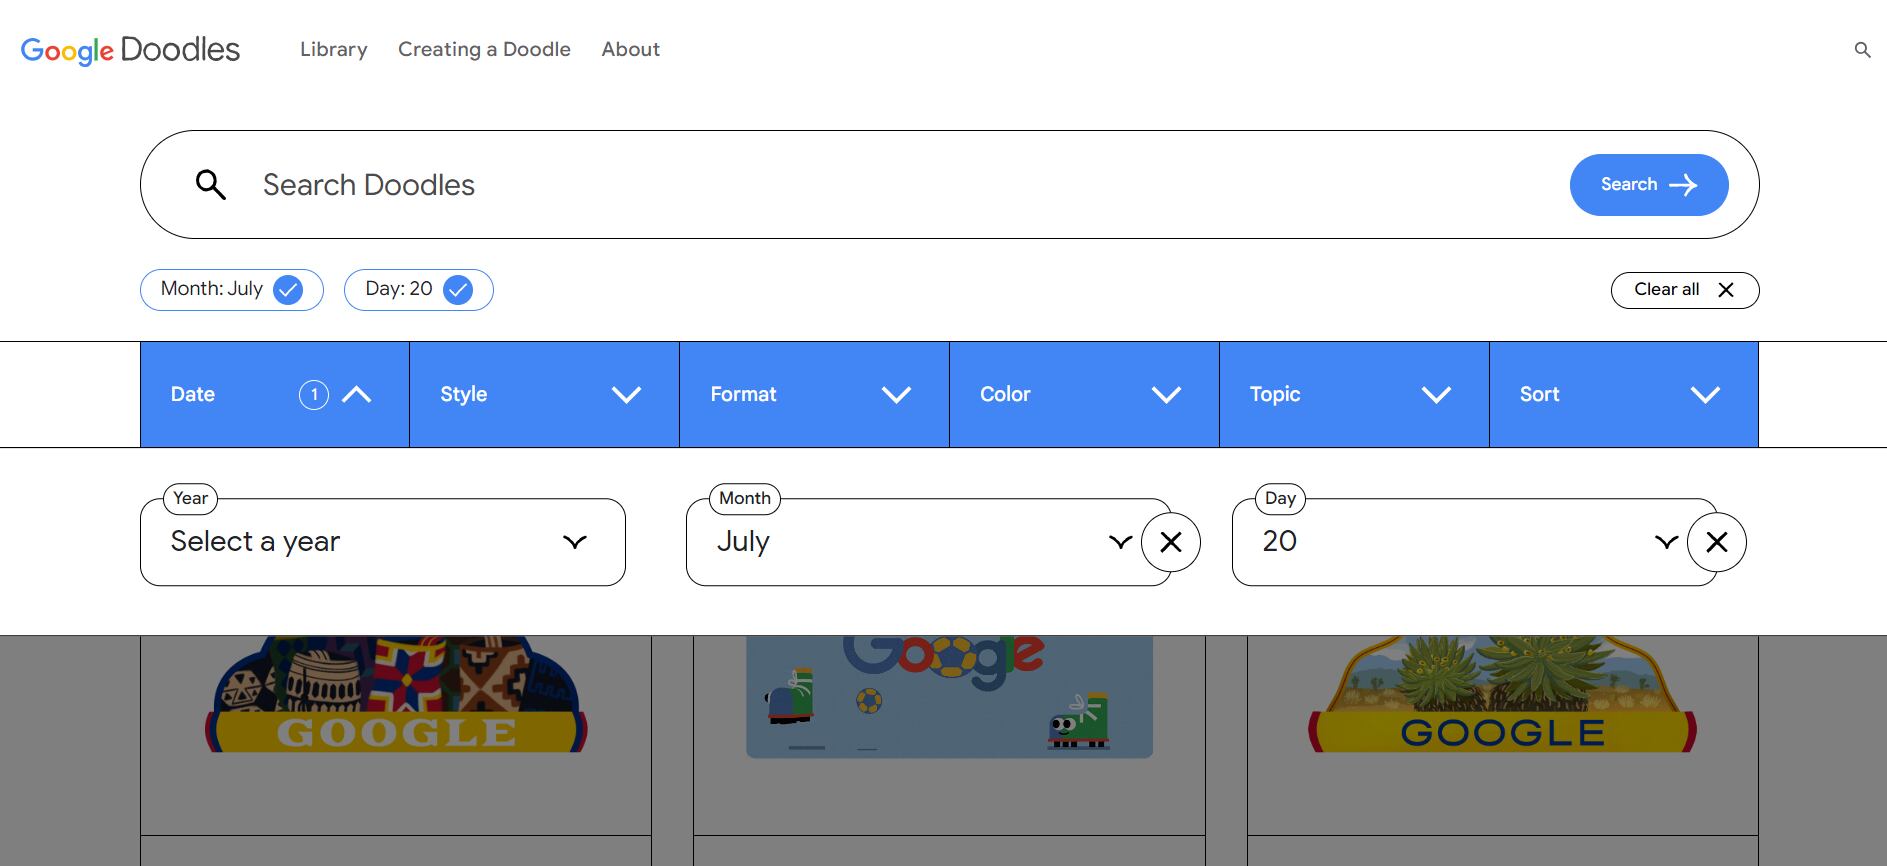1887x866 pixels.
Task: Expand the Style filter dropdown
Action: click(544, 395)
